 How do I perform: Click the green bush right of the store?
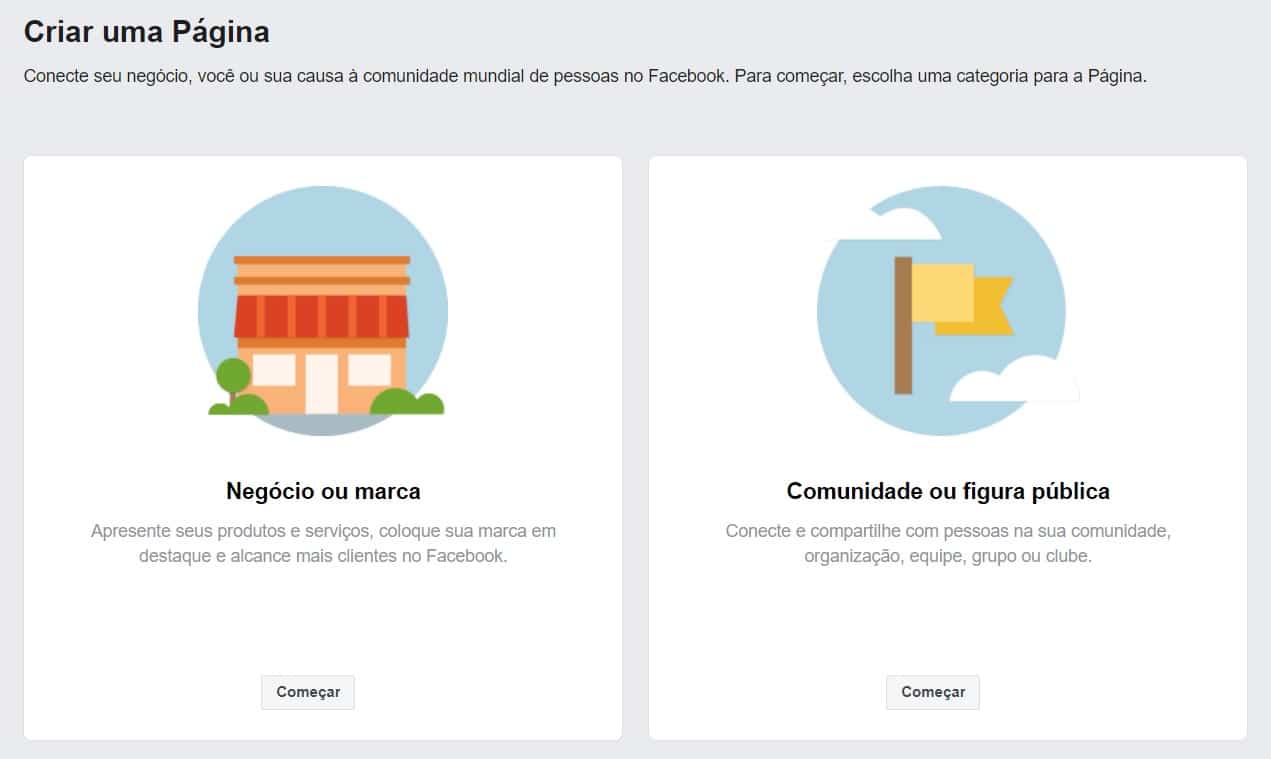(408, 401)
